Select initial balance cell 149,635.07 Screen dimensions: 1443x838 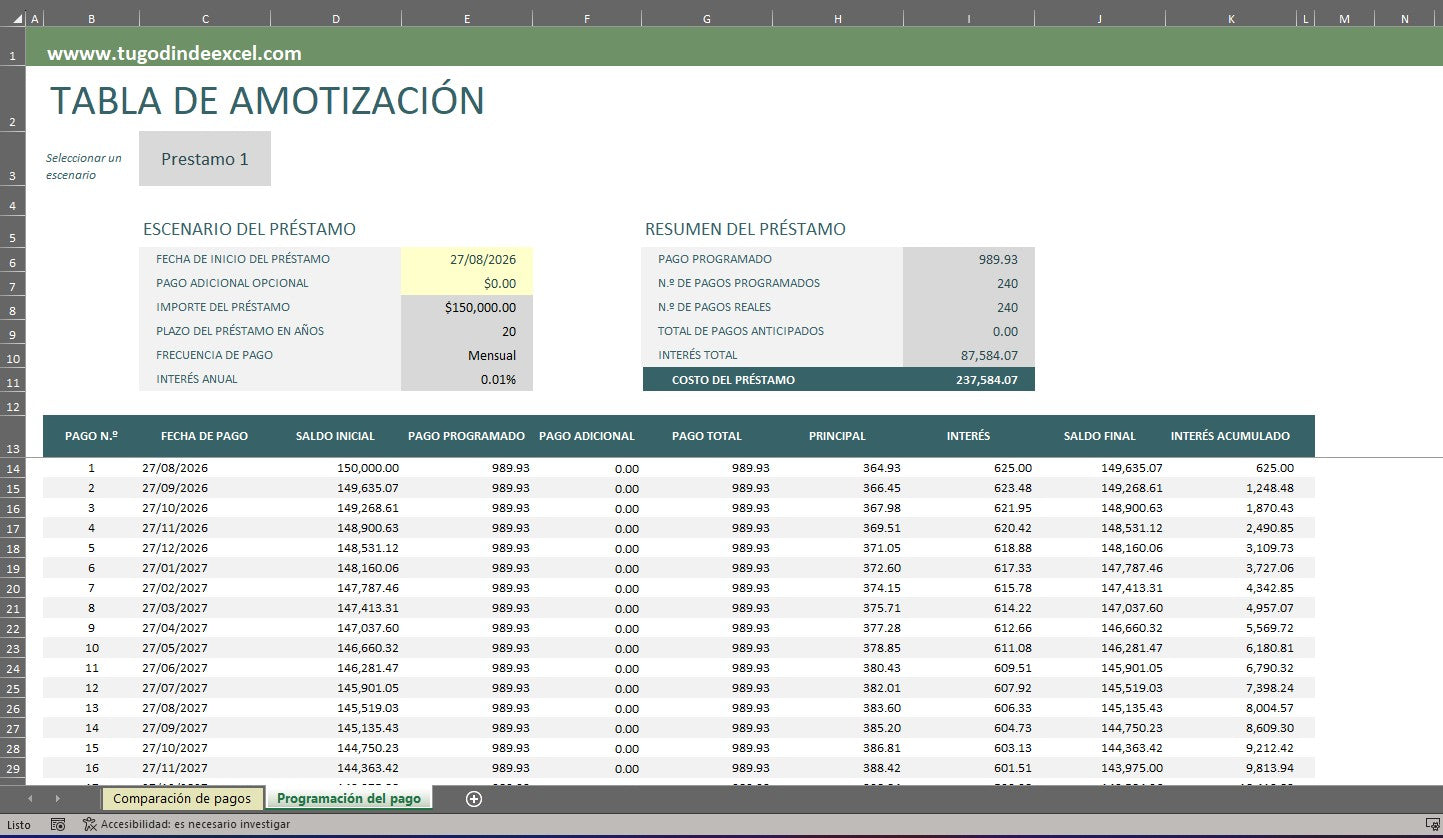(x=336, y=488)
